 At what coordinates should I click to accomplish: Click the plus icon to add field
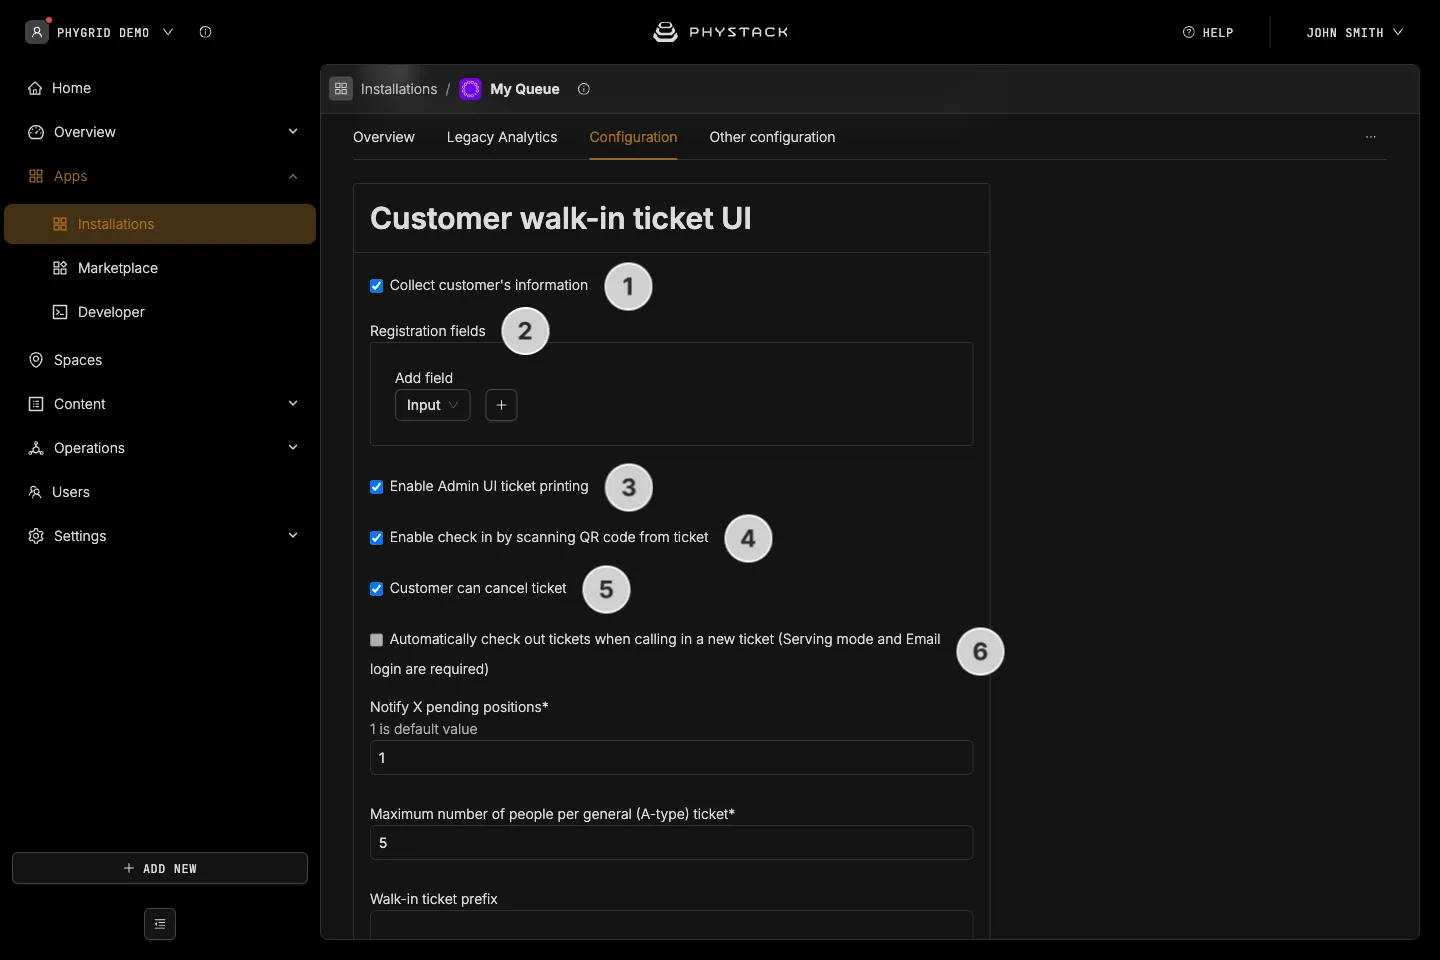point(501,405)
